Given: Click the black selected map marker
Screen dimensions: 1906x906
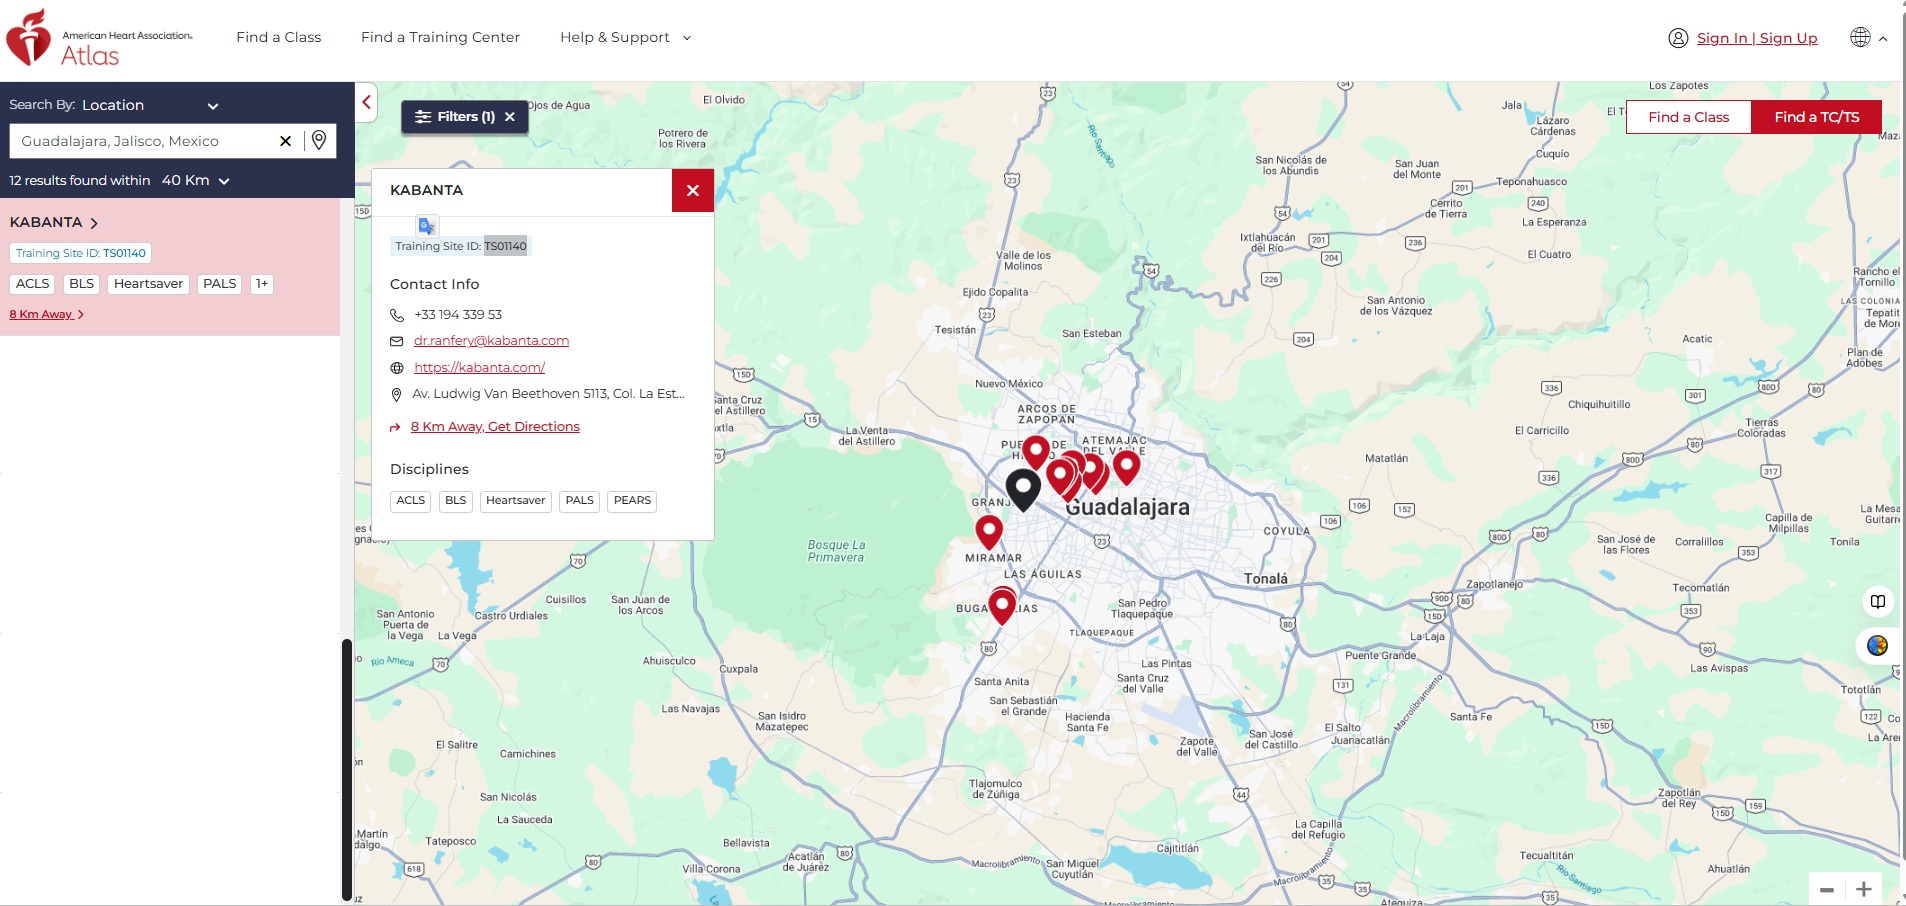Looking at the screenshot, I should click(x=1023, y=488).
